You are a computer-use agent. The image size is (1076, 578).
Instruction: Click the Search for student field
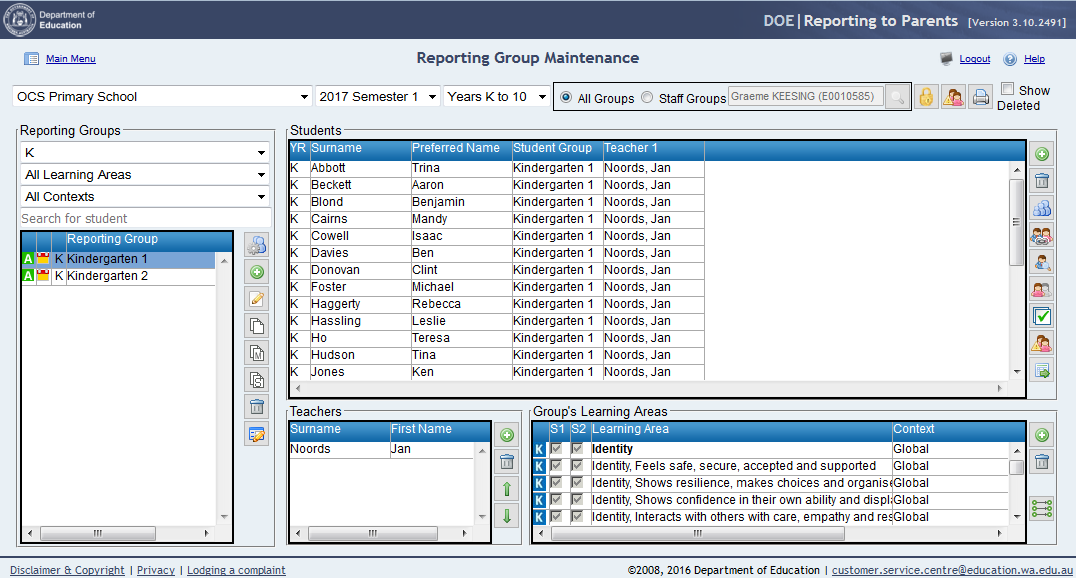[145, 218]
